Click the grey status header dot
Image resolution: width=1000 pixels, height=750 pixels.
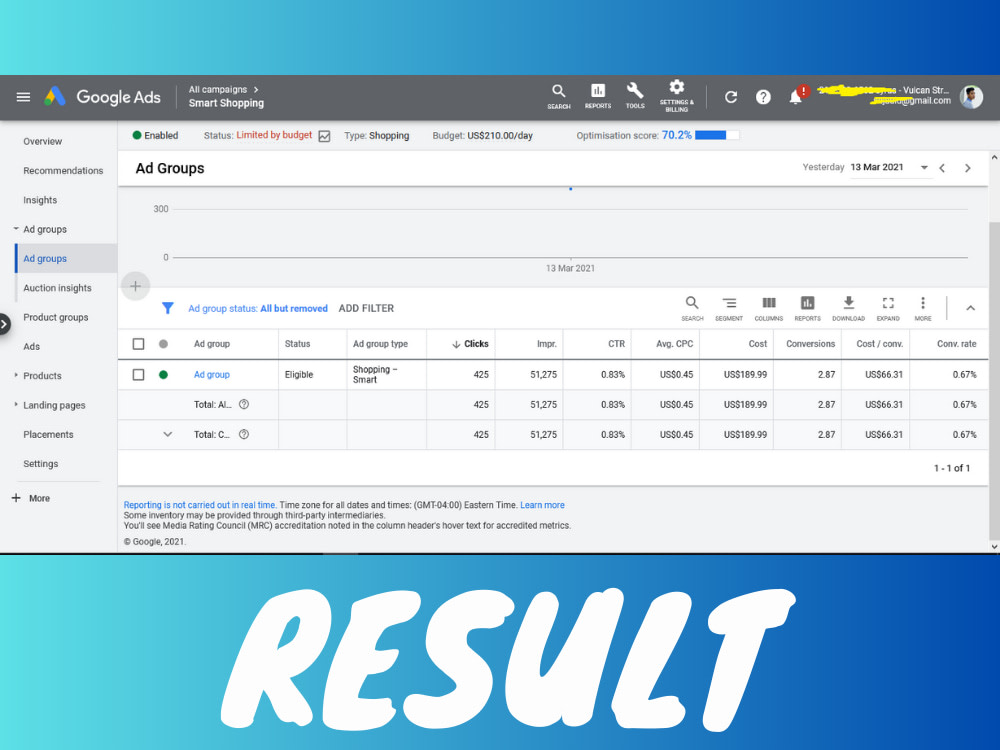pos(163,344)
